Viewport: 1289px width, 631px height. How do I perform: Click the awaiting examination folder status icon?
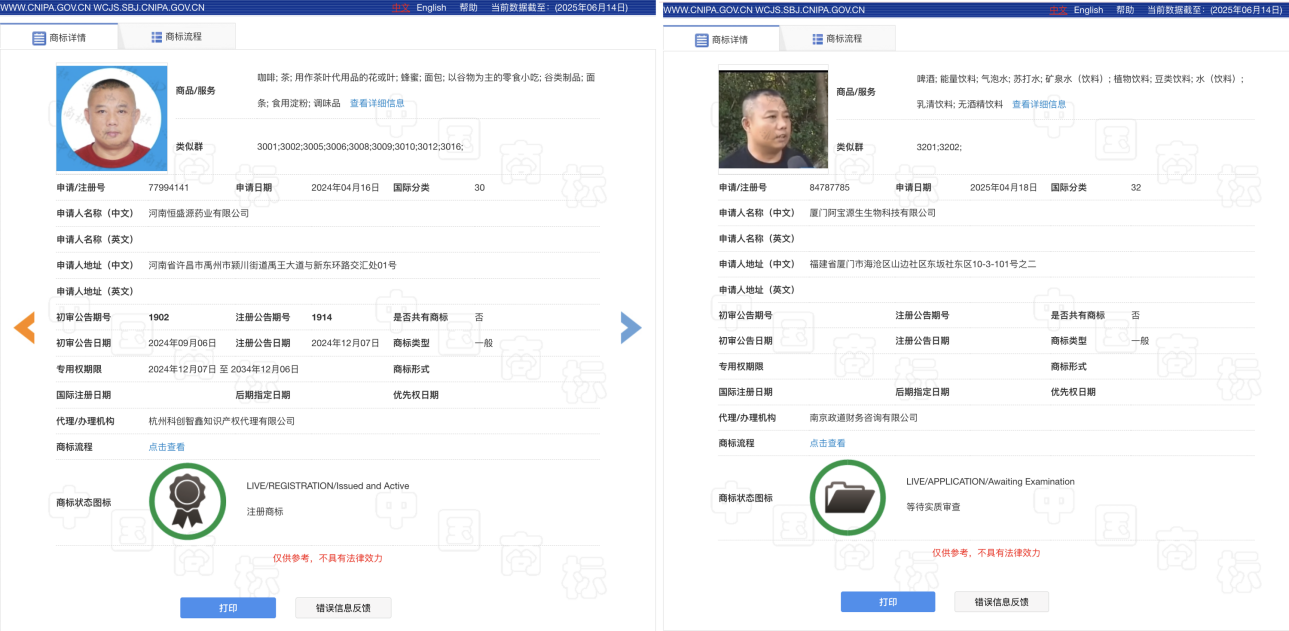(847, 497)
